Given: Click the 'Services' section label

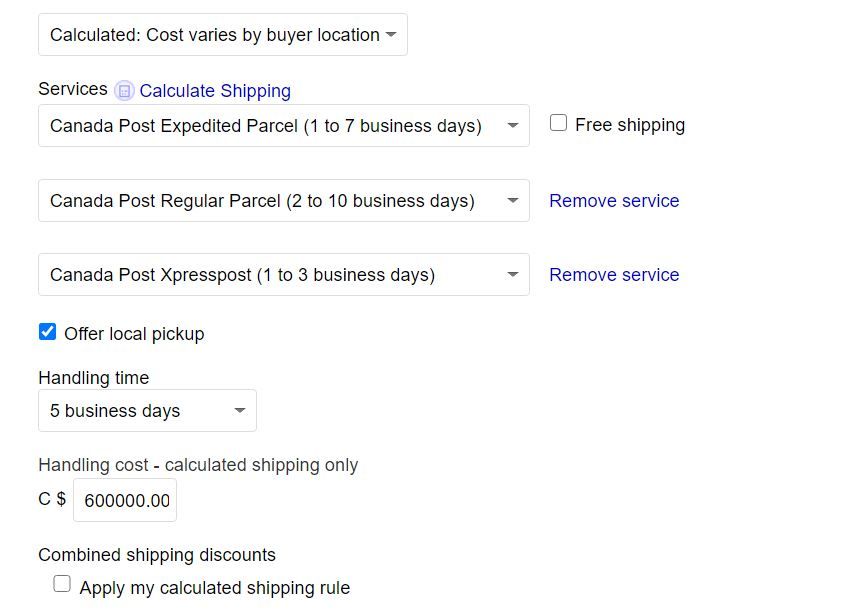Looking at the screenshot, I should pyautogui.click(x=73, y=89).
